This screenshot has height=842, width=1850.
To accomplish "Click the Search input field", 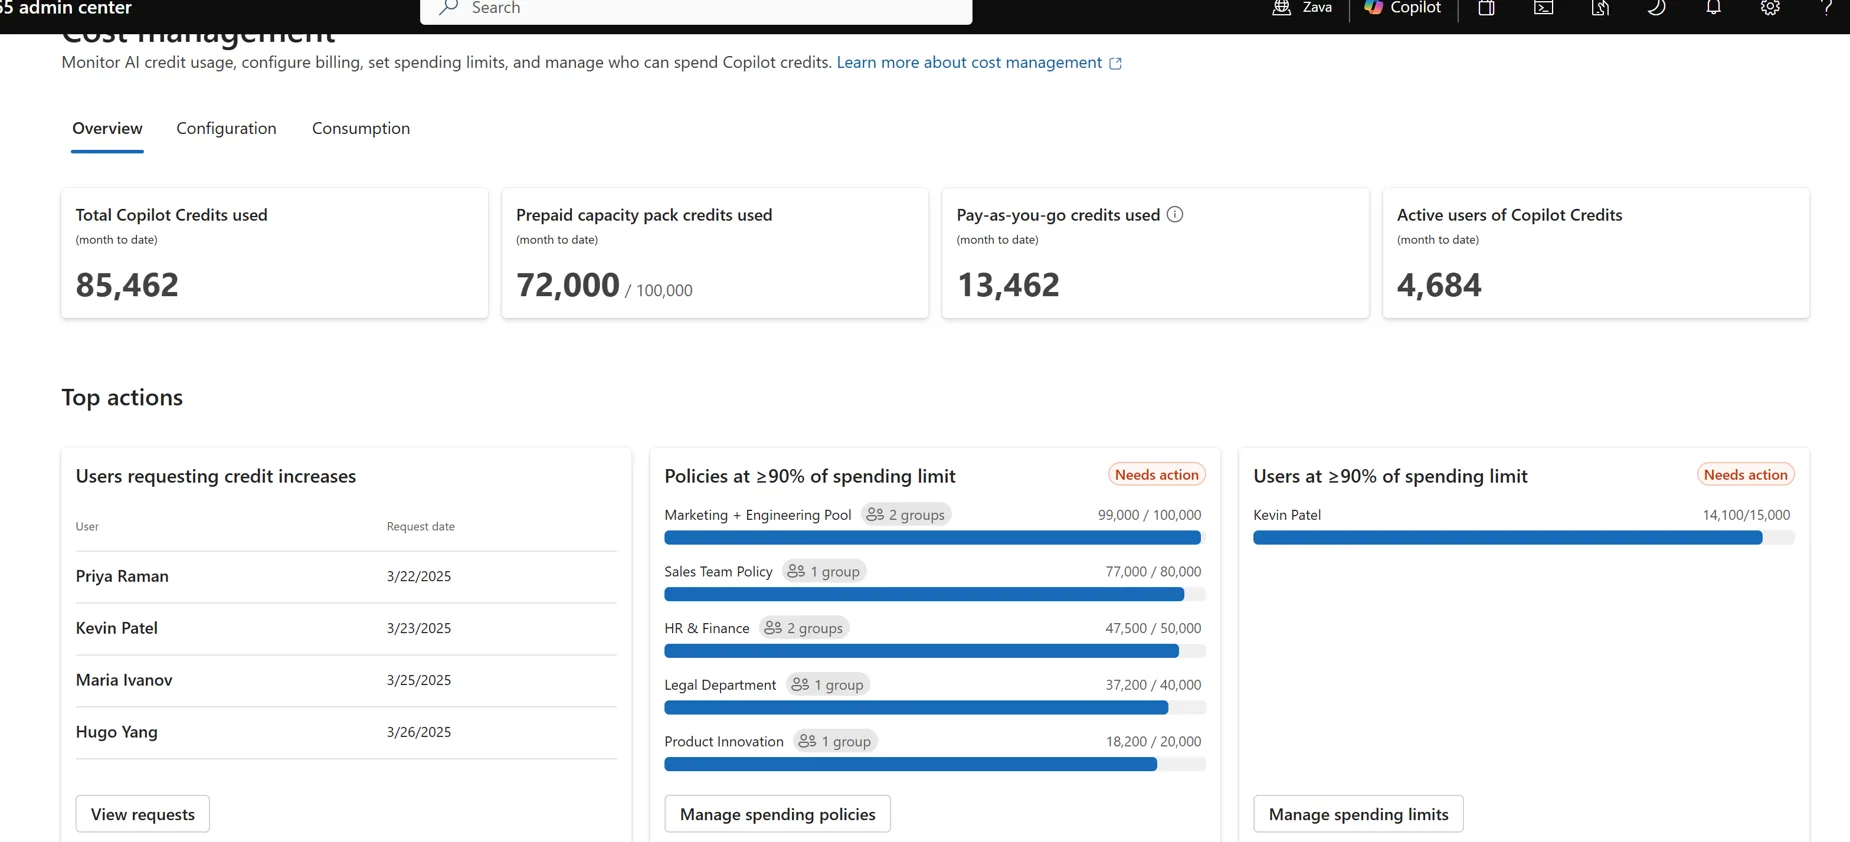I will coord(696,9).
